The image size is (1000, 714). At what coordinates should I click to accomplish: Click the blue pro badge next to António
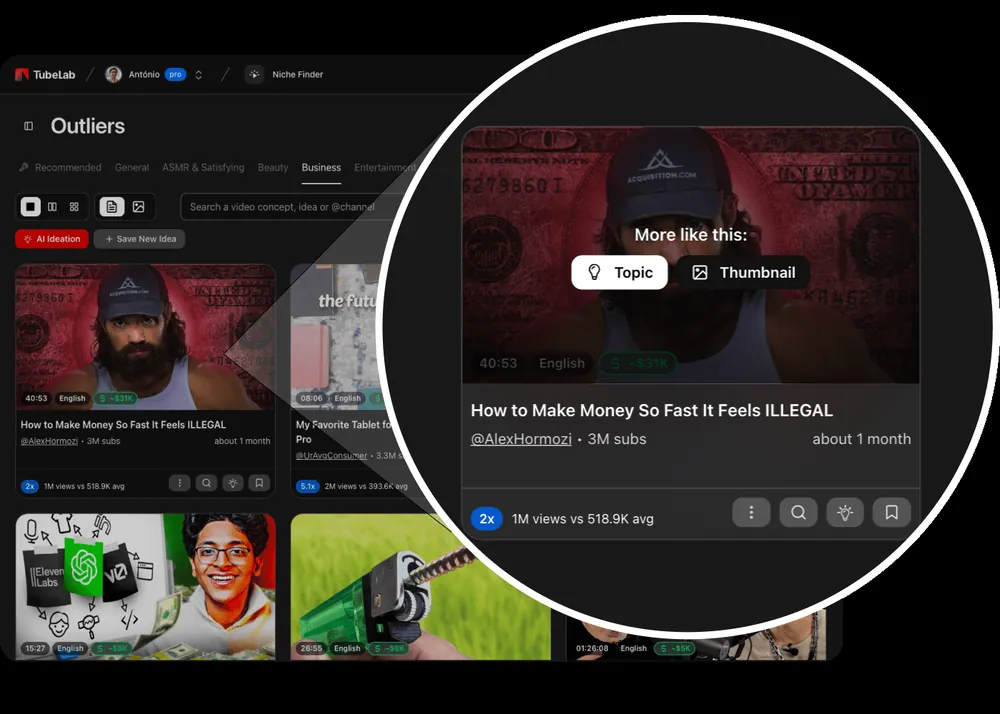175,75
